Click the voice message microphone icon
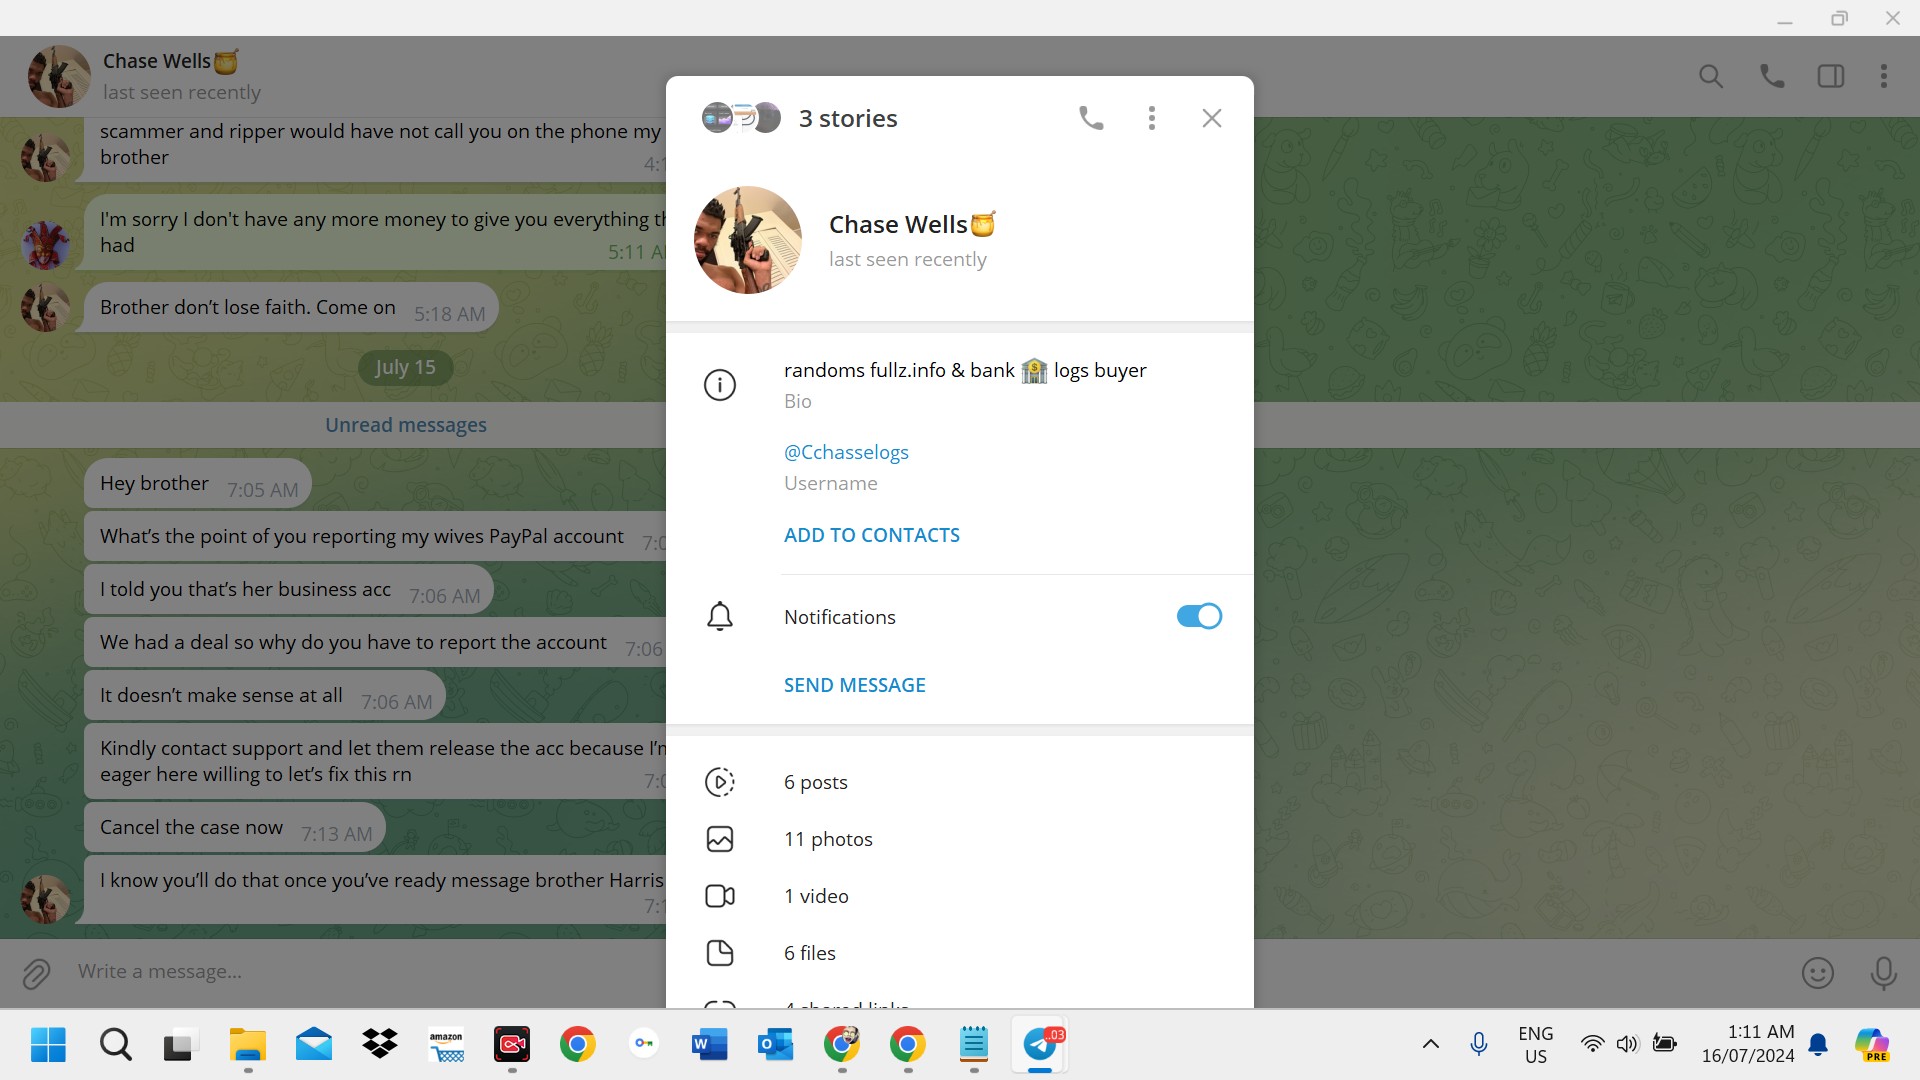This screenshot has width=1920, height=1080. pos(1883,972)
